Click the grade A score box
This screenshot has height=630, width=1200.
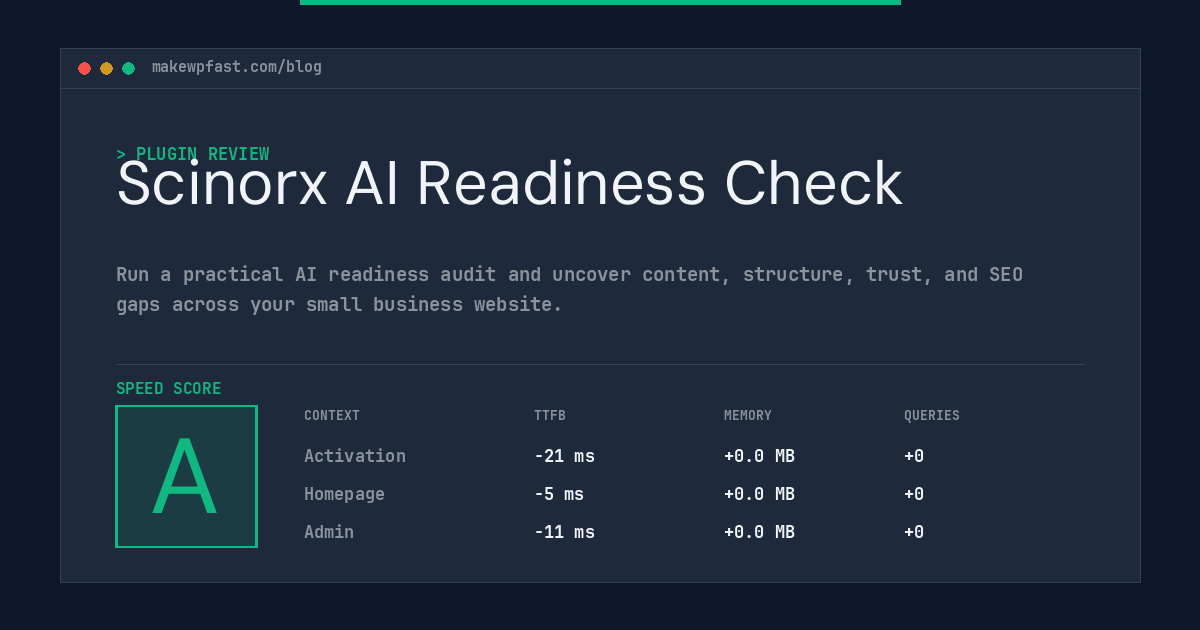pos(186,476)
